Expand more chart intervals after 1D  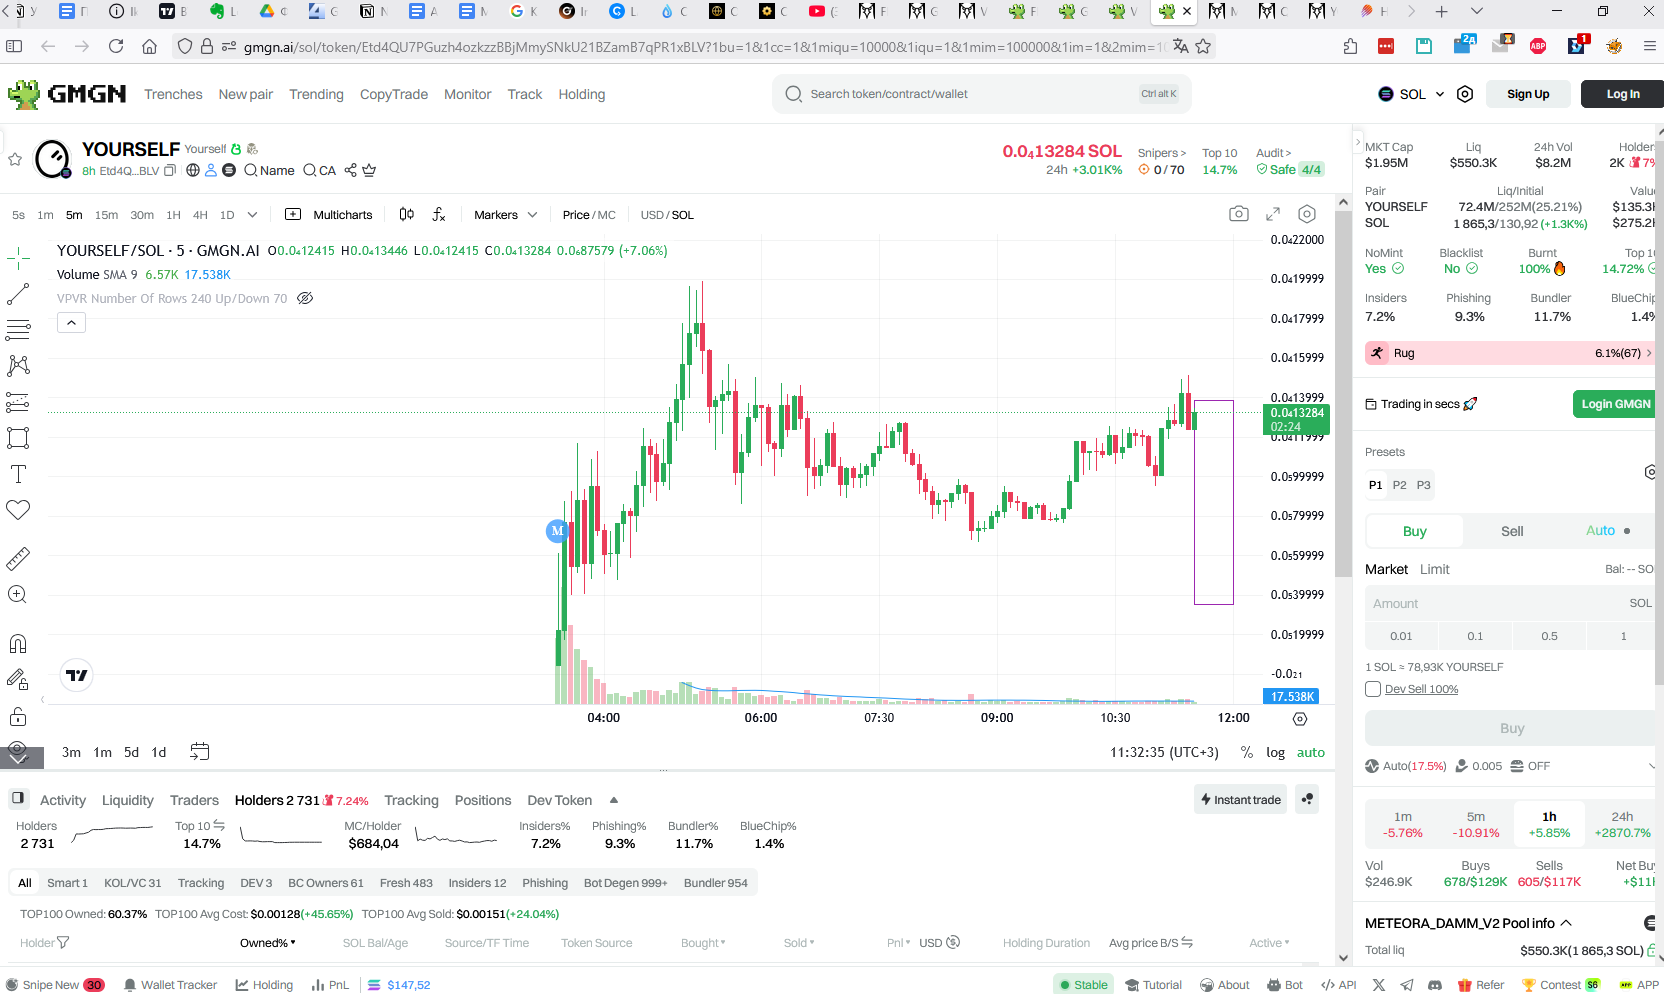coord(252,215)
